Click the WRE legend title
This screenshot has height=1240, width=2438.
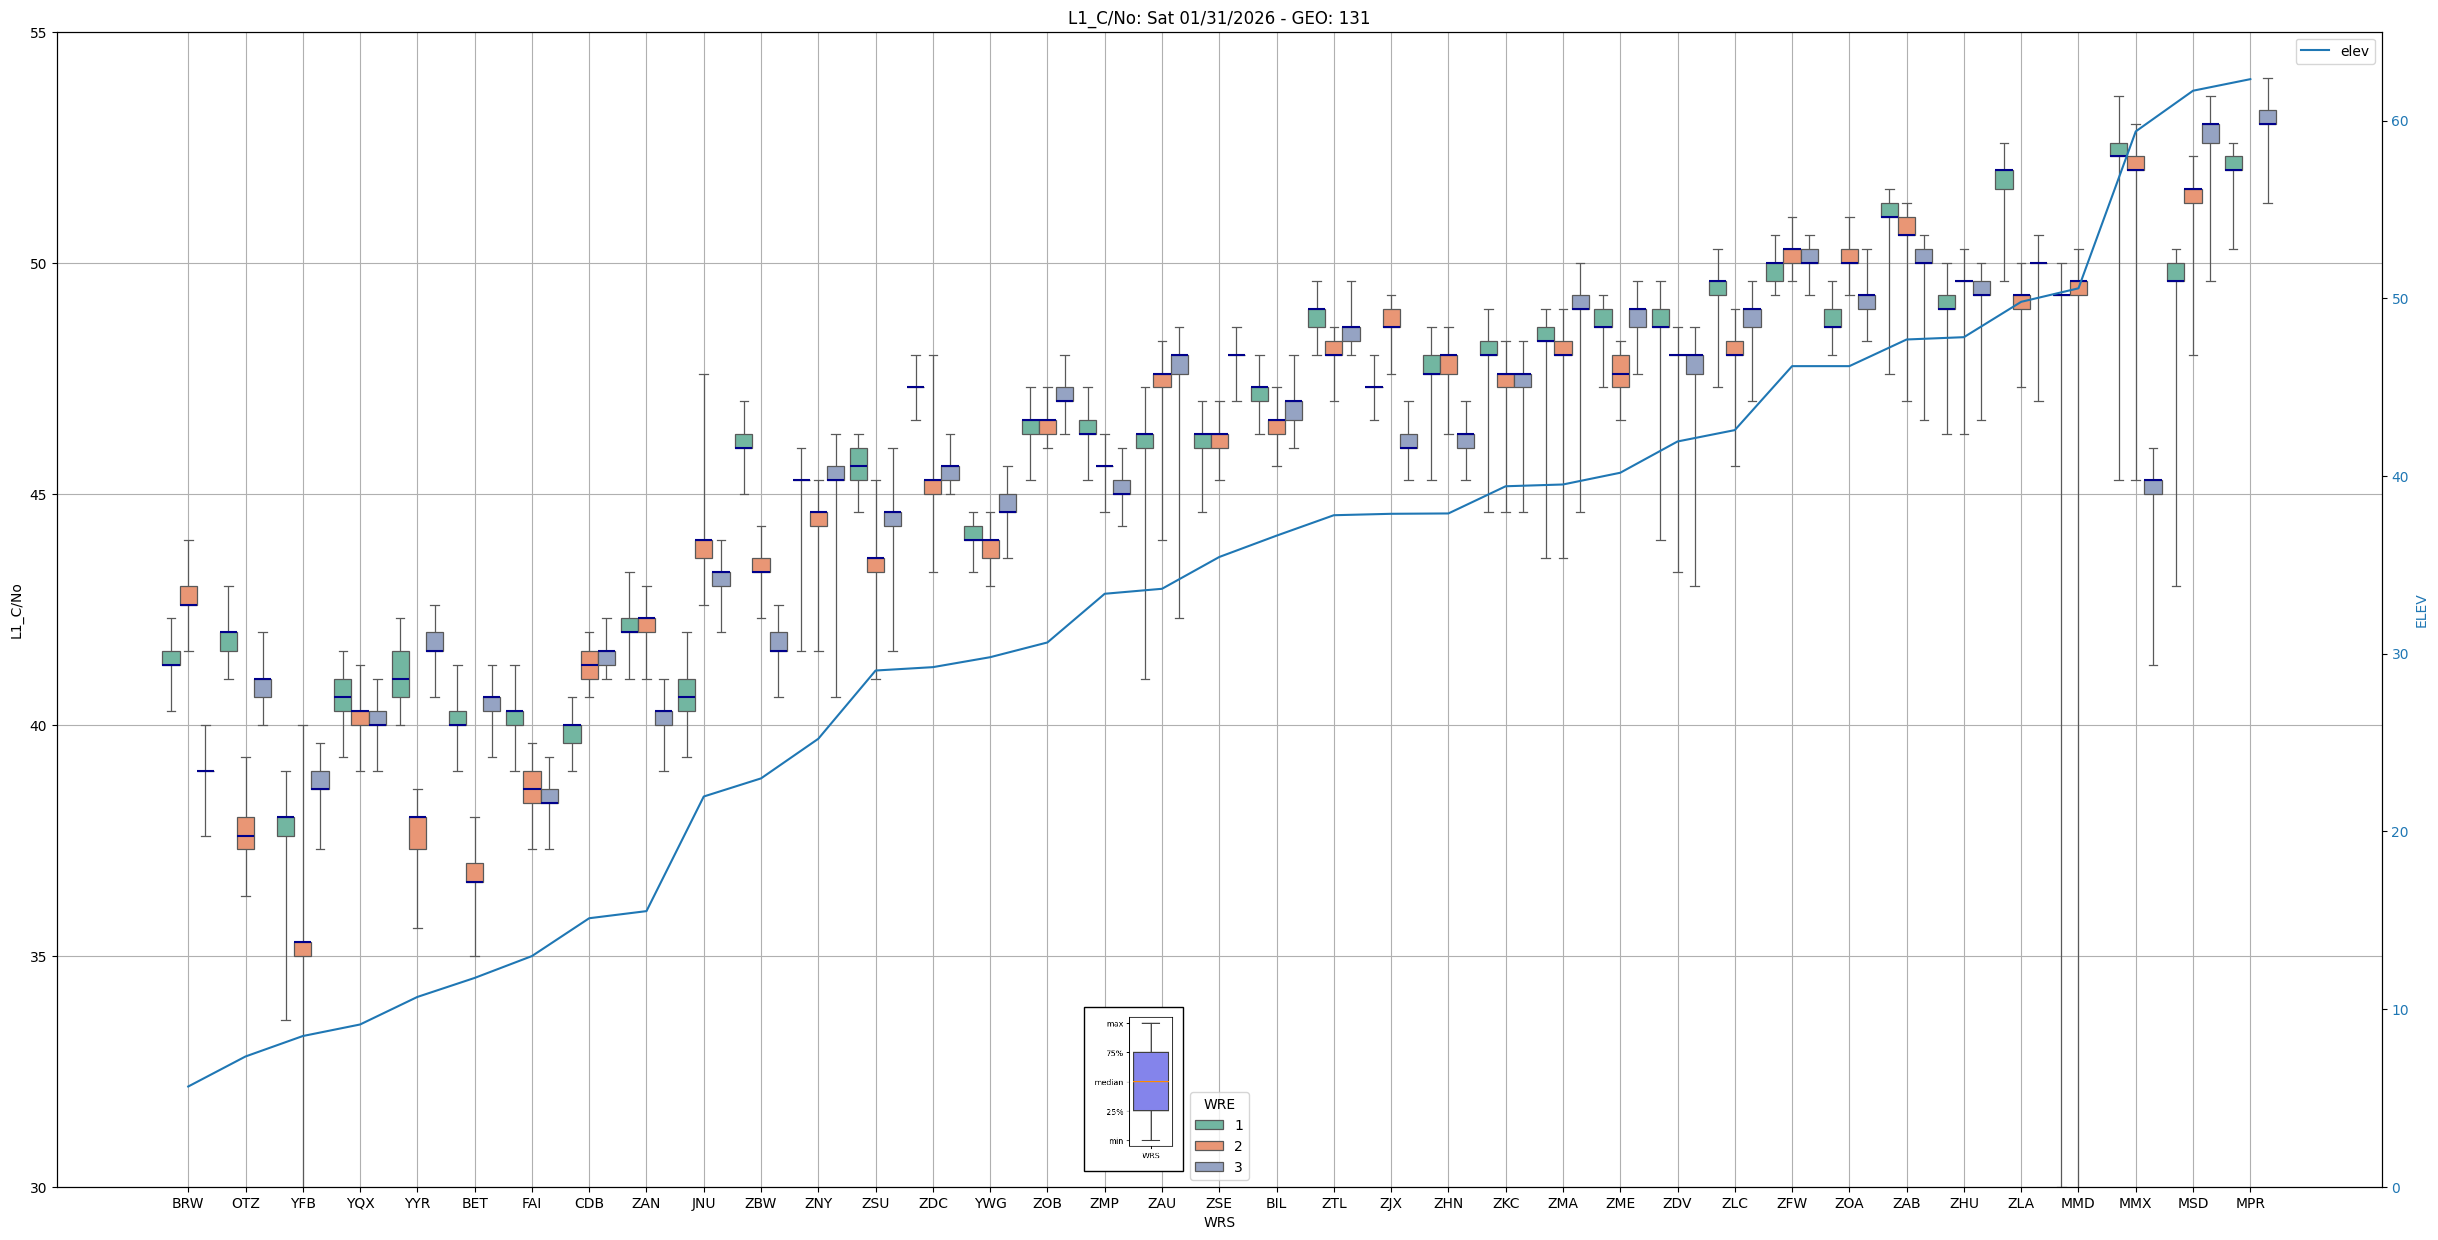[x=1219, y=1104]
